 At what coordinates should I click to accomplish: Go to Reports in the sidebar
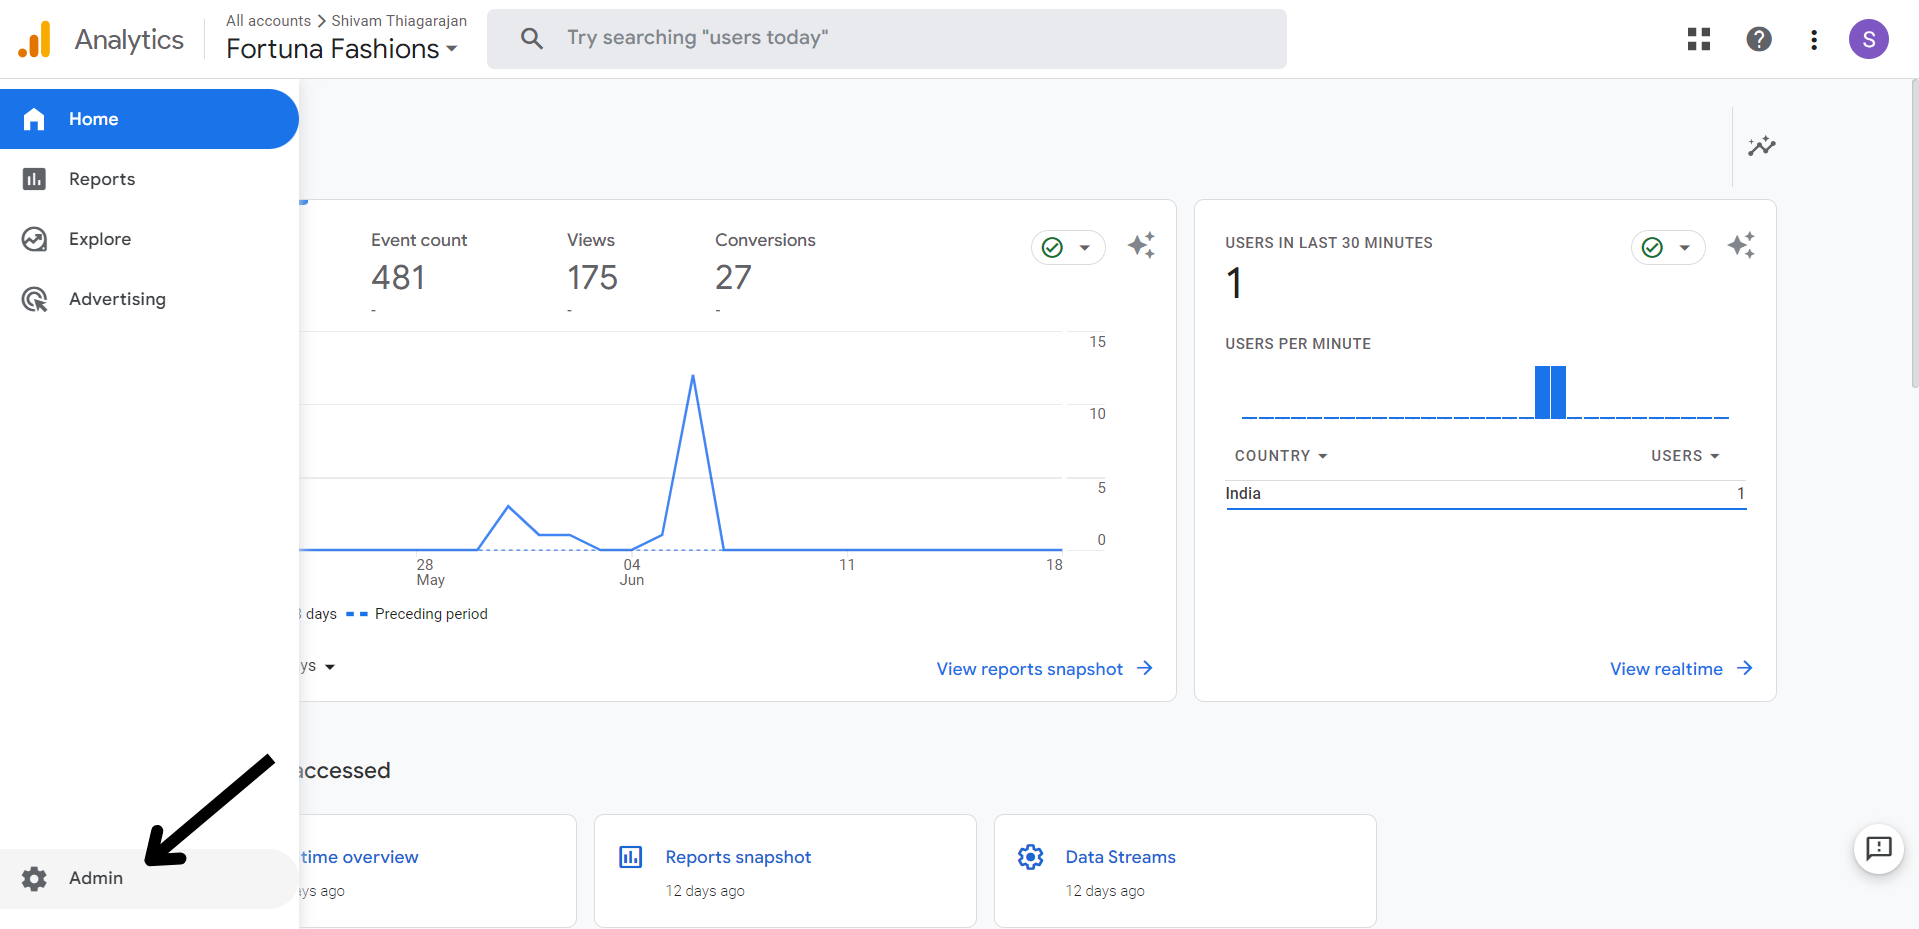click(x=102, y=179)
